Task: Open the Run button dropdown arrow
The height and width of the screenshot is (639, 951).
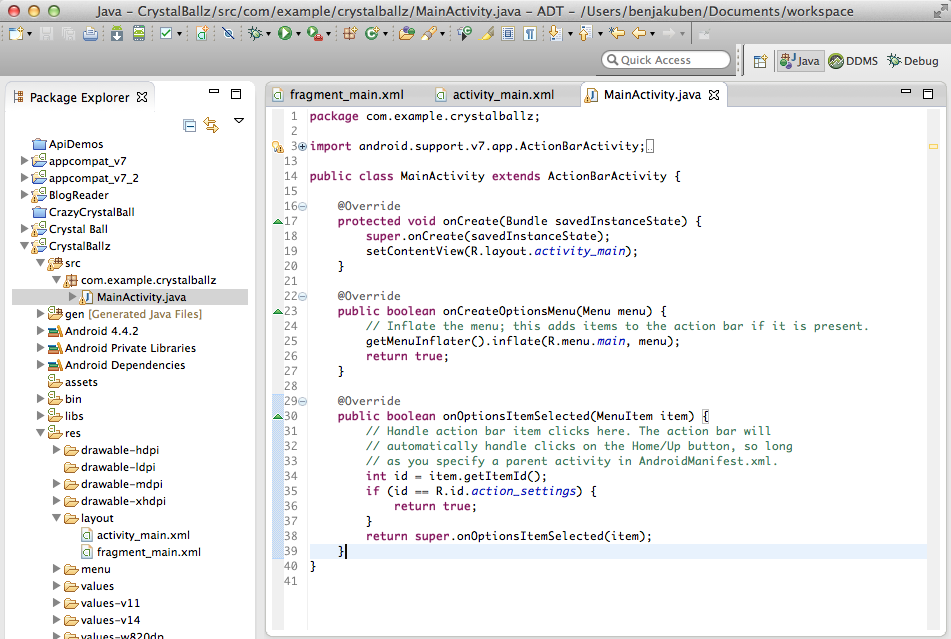Action: (x=298, y=34)
